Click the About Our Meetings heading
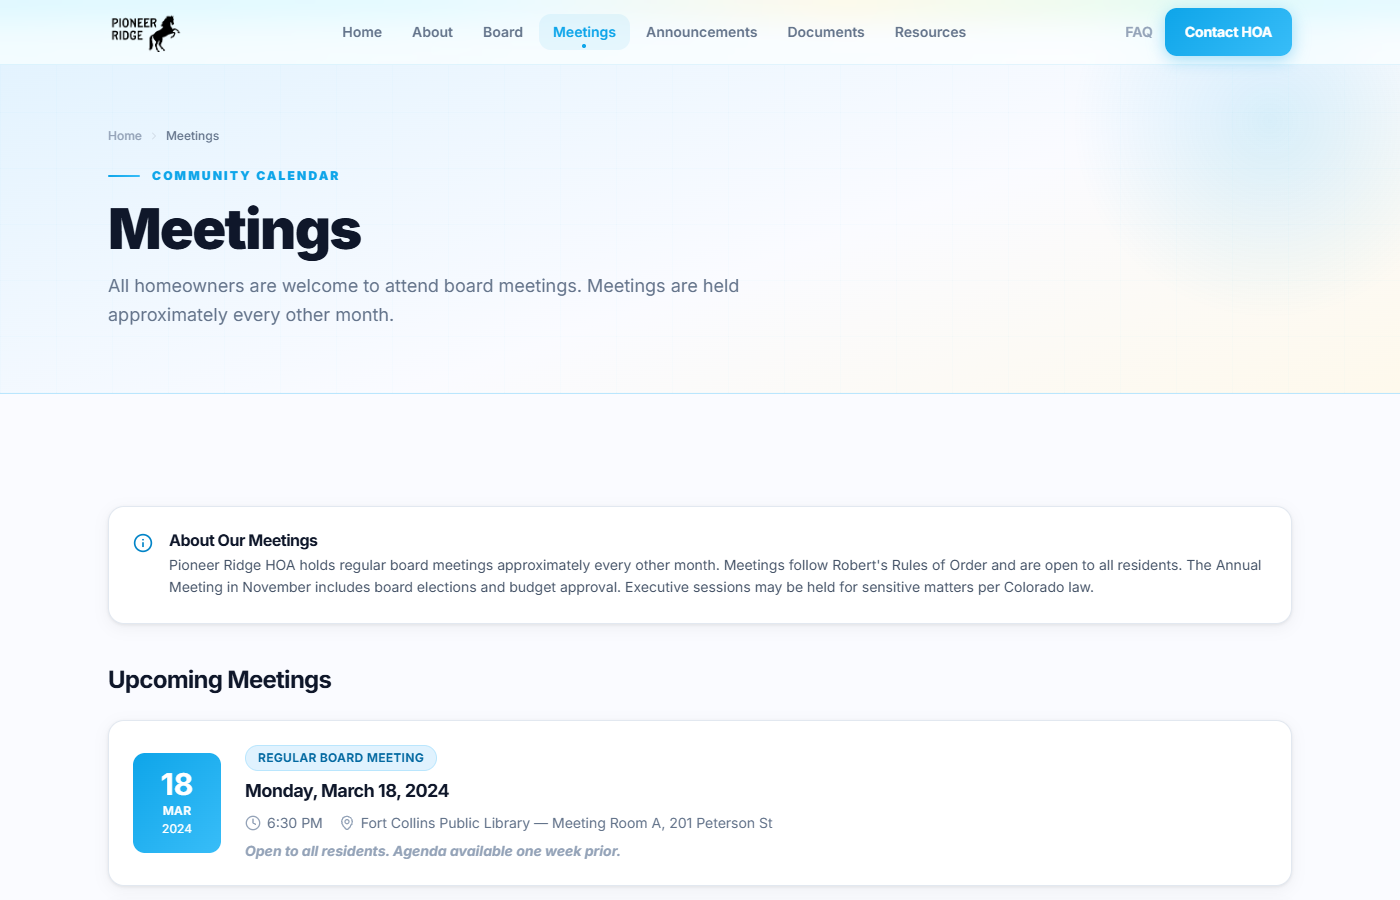The height and width of the screenshot is (900, 1400). coord(243,541)
